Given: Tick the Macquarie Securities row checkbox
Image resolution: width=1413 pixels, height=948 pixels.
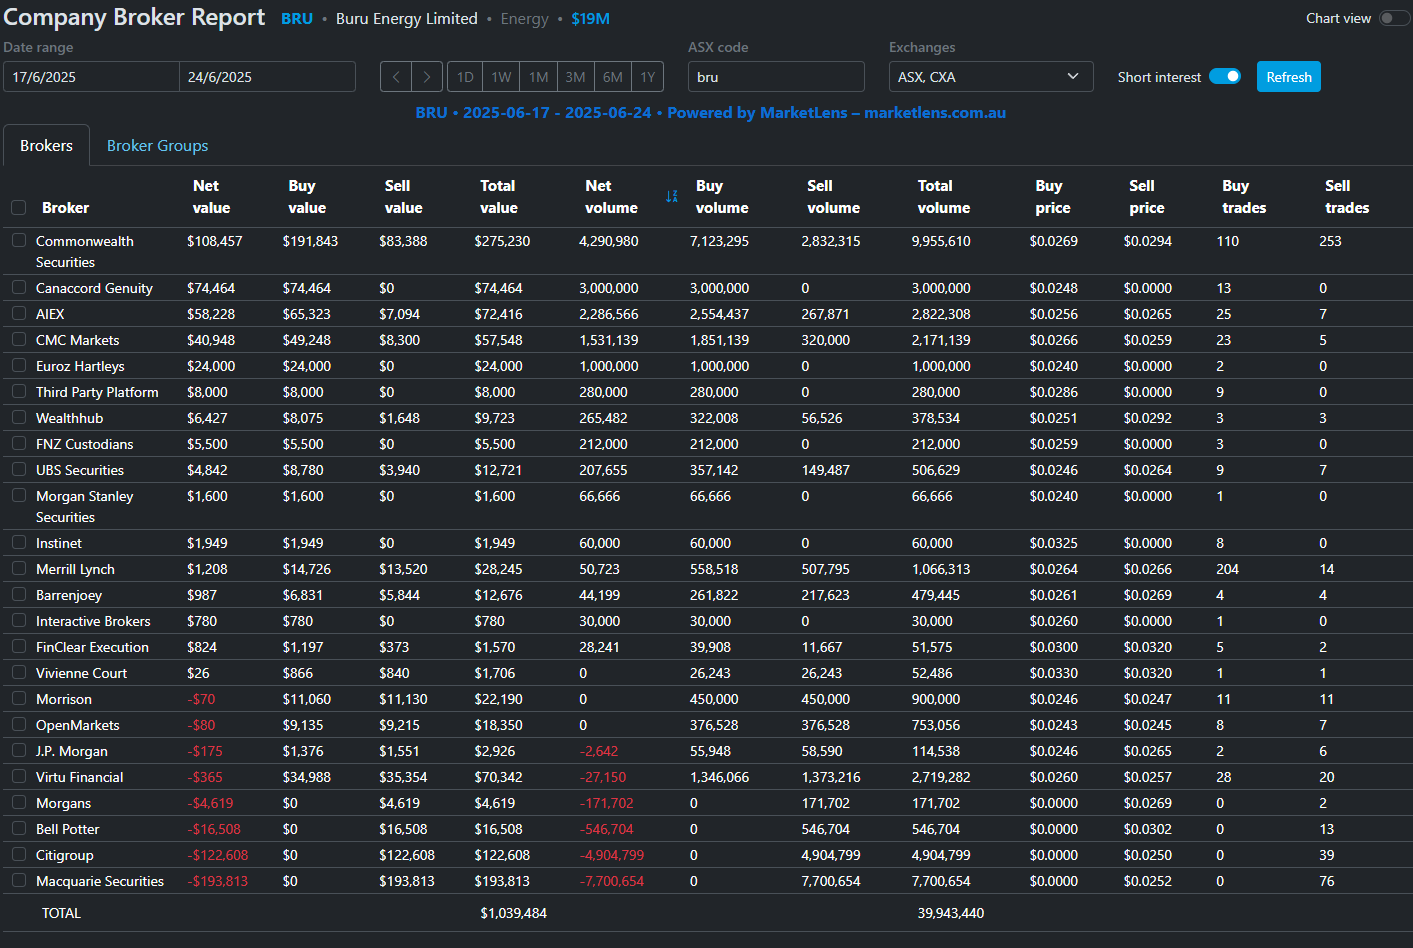Looking at the screenshot, I should tap(19, 880).
